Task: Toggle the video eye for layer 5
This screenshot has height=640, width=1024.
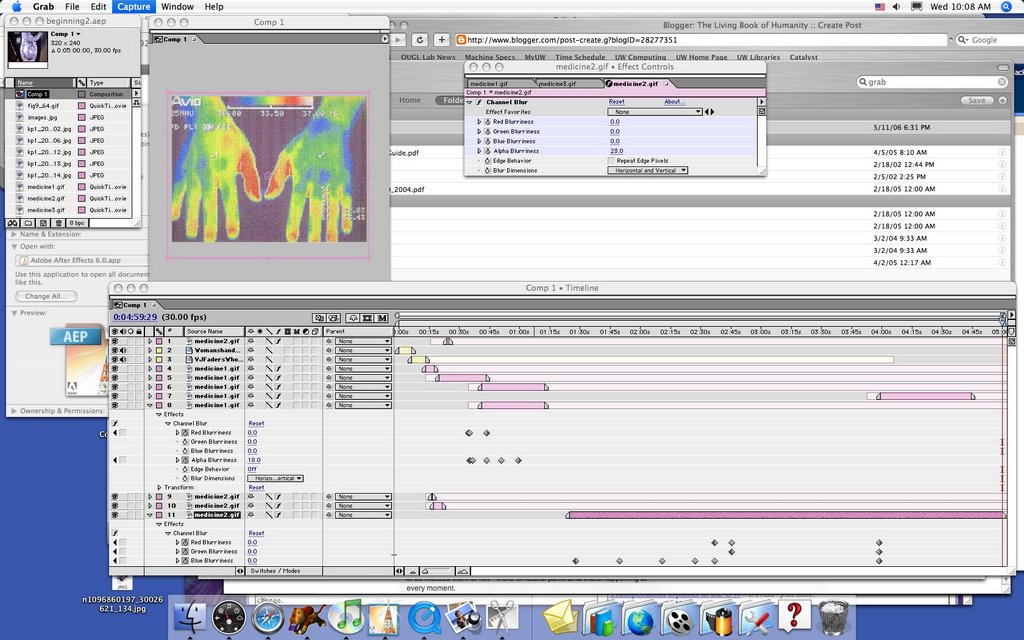Action: tap(115, 378)
